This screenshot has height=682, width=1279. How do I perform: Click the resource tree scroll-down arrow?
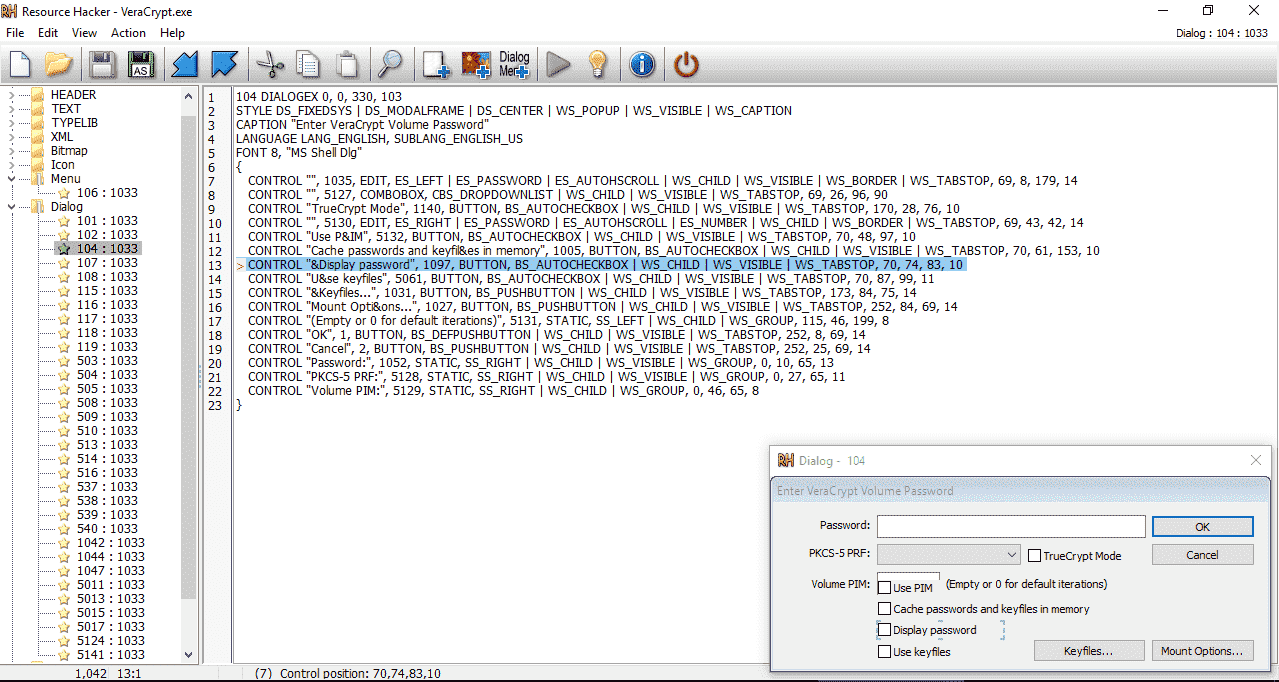[189, 654]
